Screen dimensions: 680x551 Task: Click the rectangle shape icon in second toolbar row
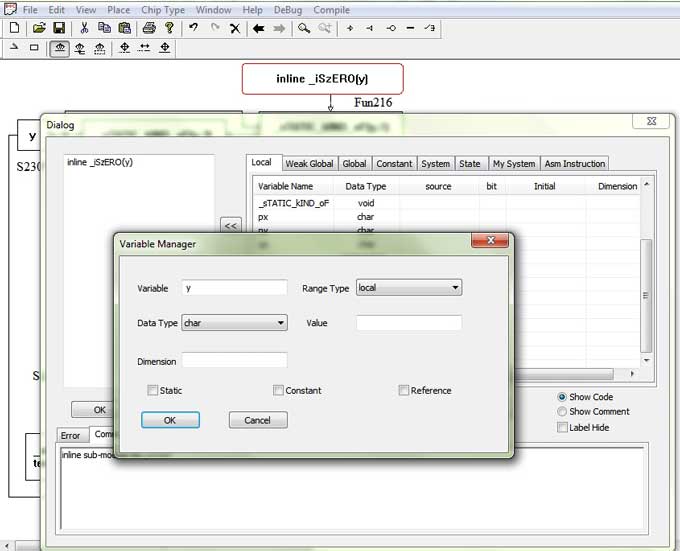click(34, 48)
